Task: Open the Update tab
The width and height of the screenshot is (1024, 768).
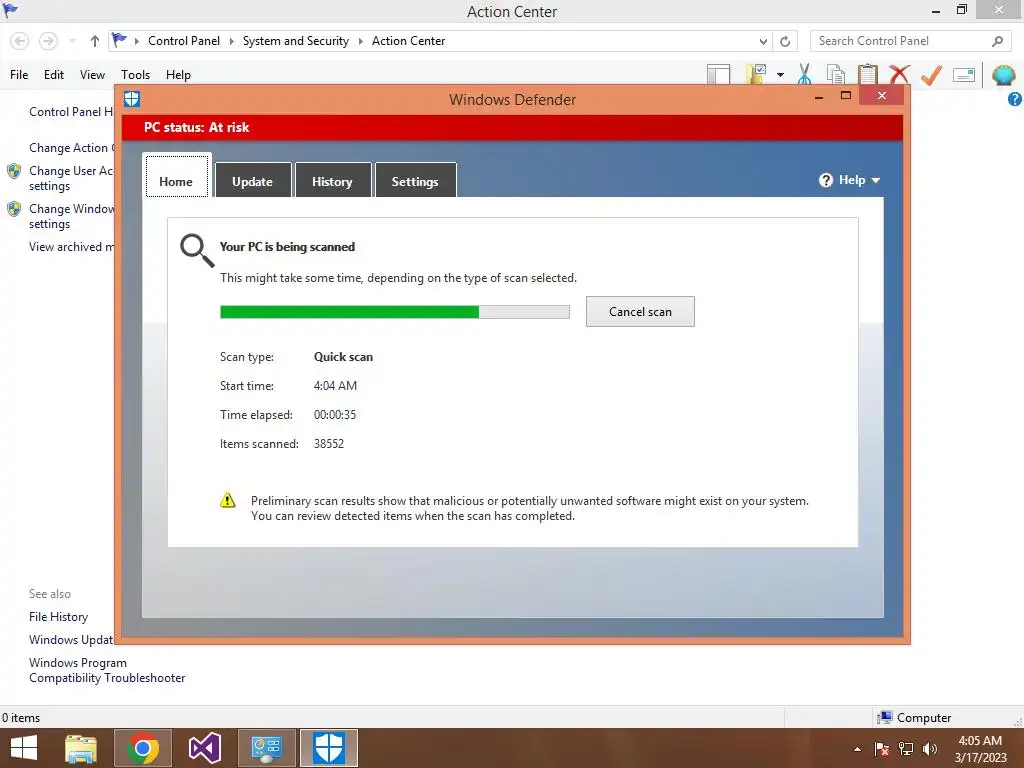Action: click(x=253, y=180)
